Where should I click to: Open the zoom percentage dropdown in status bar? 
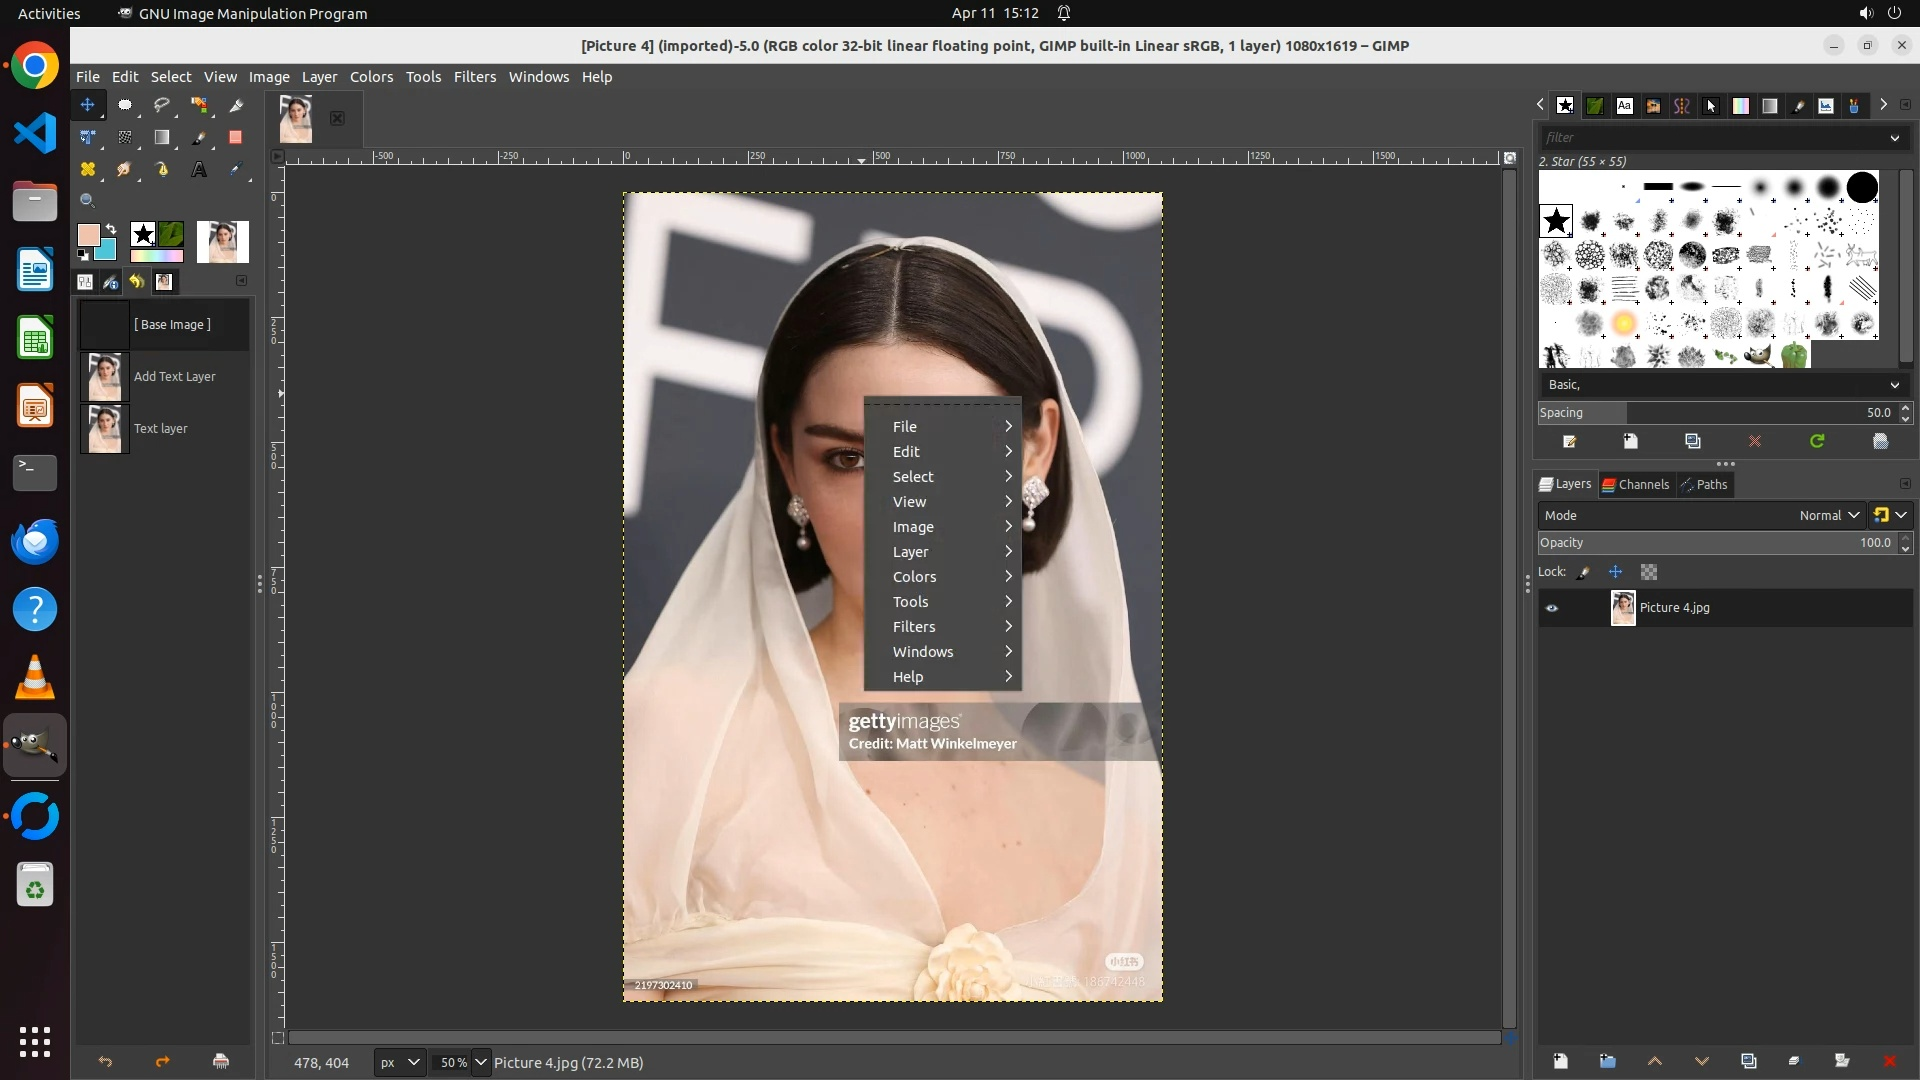(481, 1062)
